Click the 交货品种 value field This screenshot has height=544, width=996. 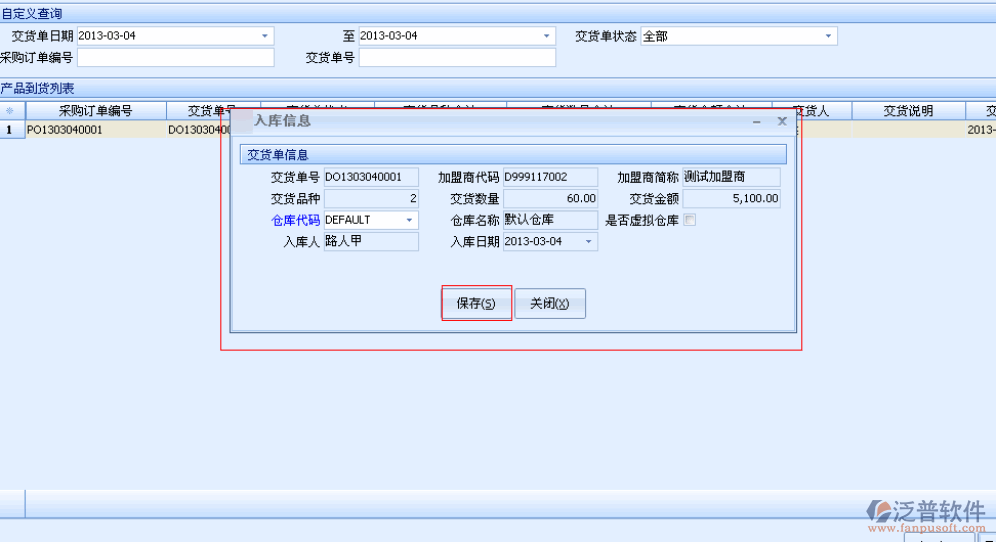click(371, 198)
